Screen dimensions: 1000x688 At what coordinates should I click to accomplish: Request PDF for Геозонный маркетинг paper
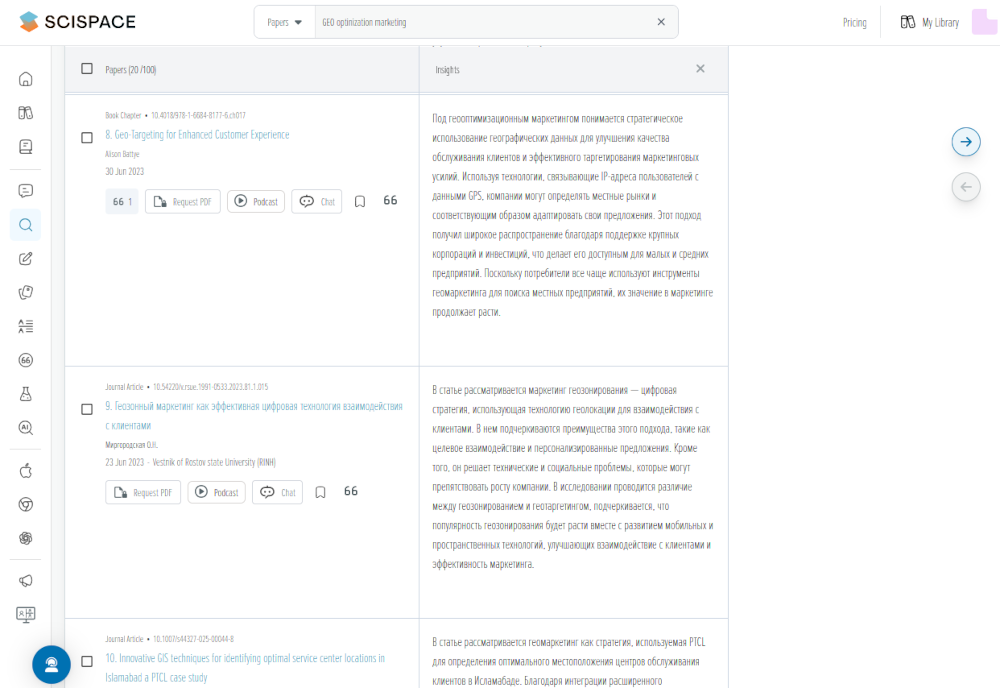tap(143, 492)
